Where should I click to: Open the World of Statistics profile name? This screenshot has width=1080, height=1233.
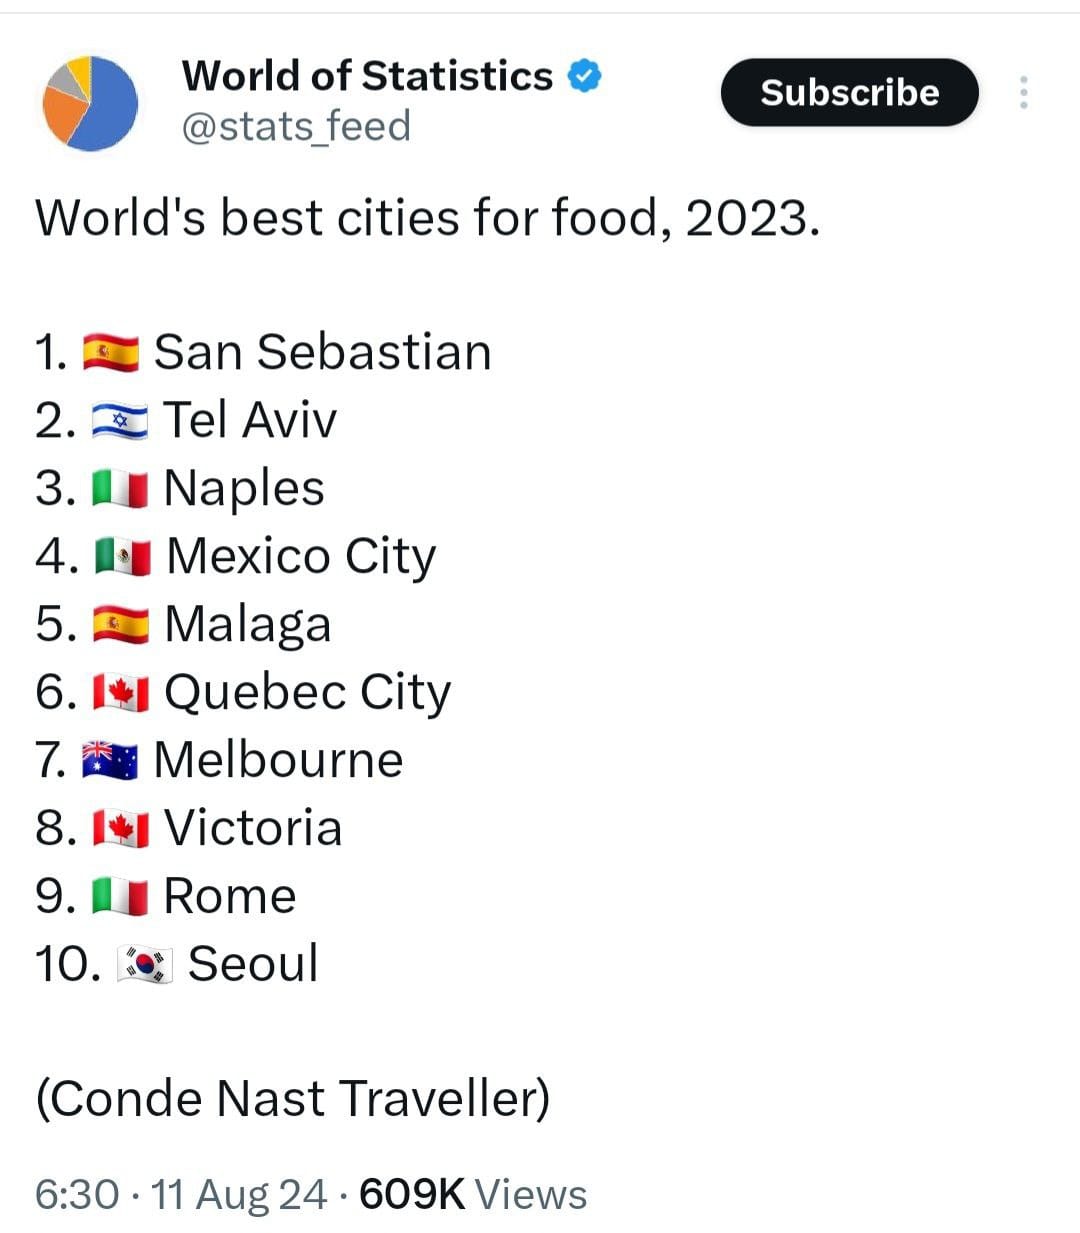pos(367,76)
